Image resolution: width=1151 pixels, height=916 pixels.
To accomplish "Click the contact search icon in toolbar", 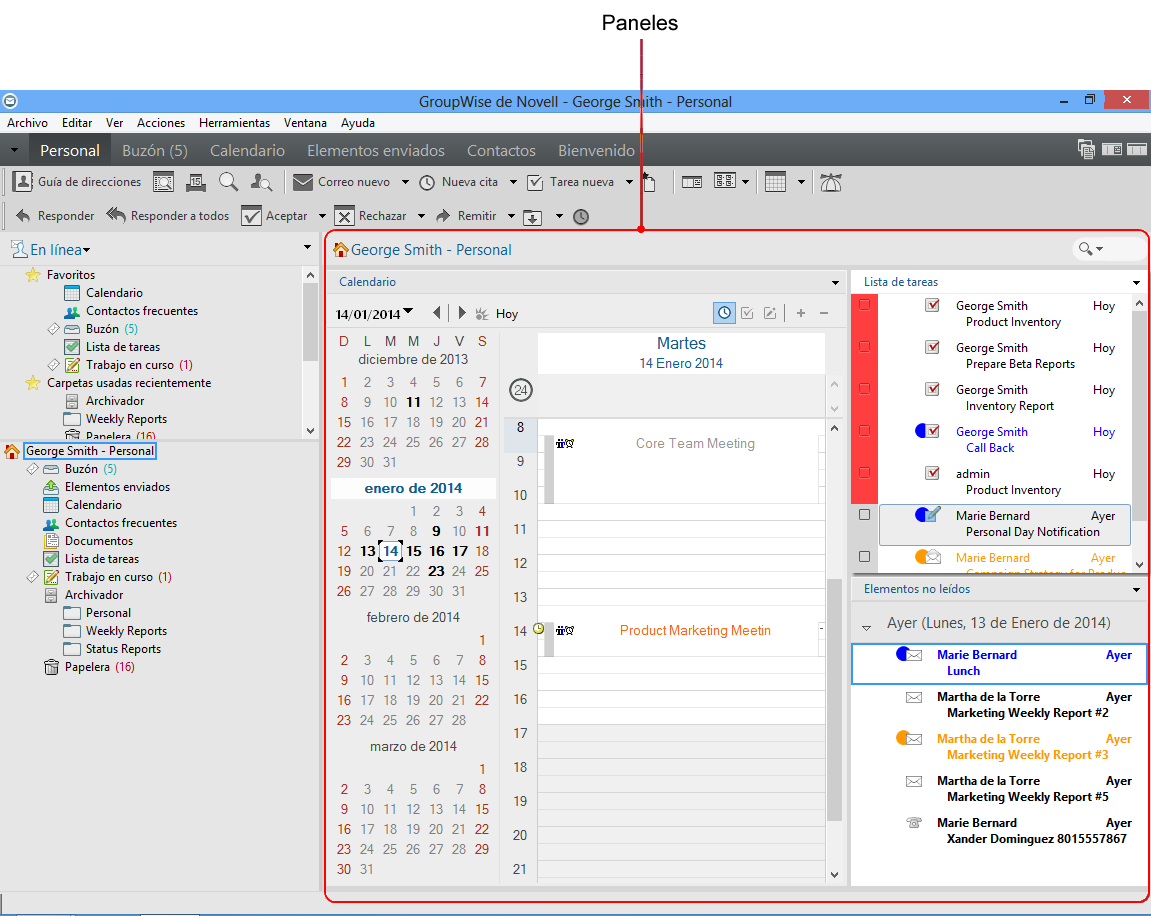I will 261,182.
